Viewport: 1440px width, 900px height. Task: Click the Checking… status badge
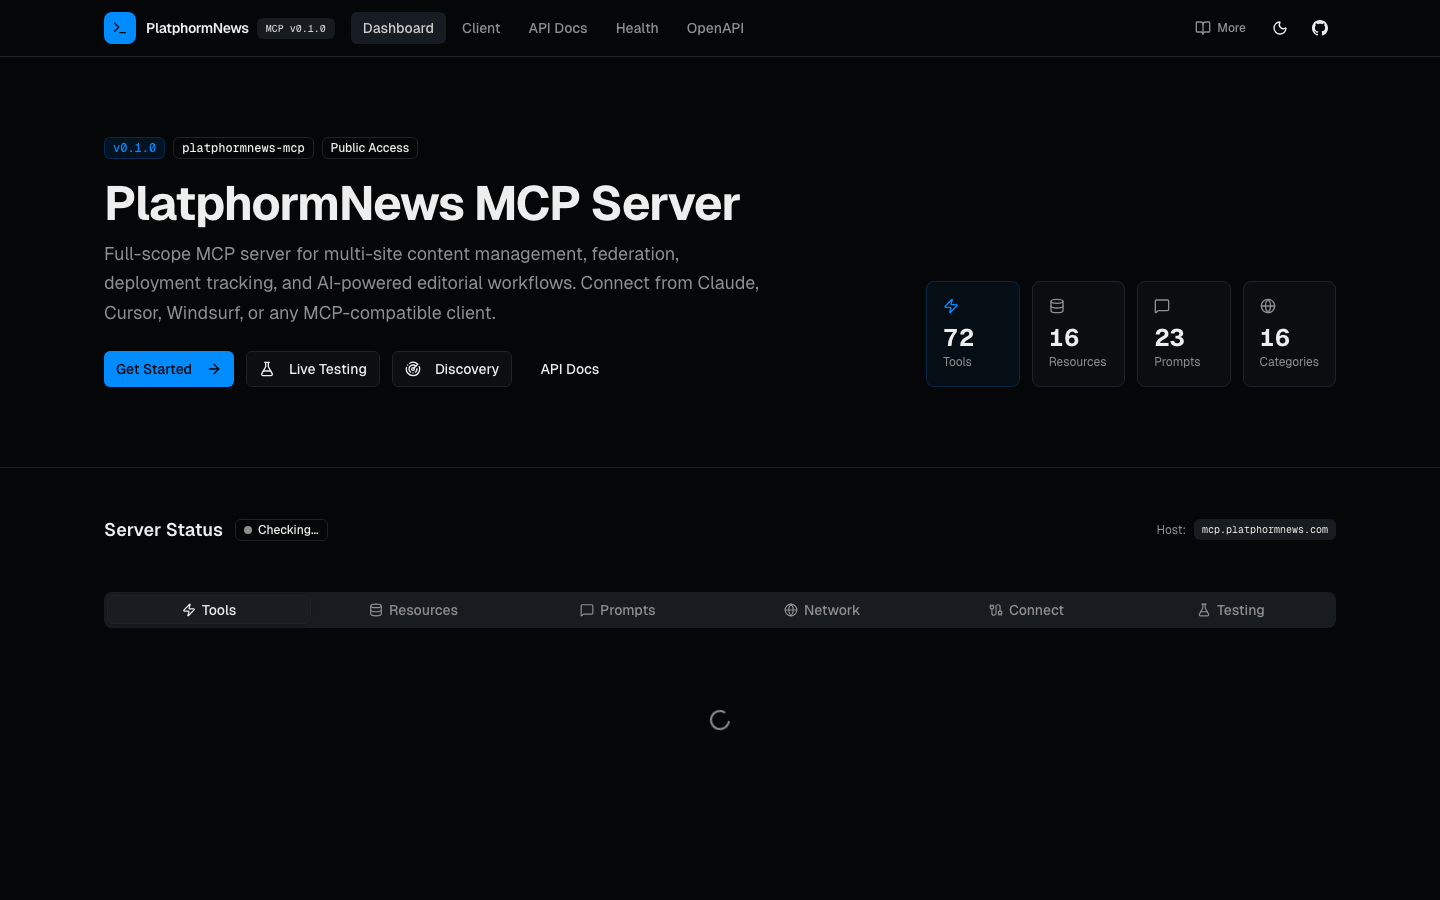[x=281, y=530]
